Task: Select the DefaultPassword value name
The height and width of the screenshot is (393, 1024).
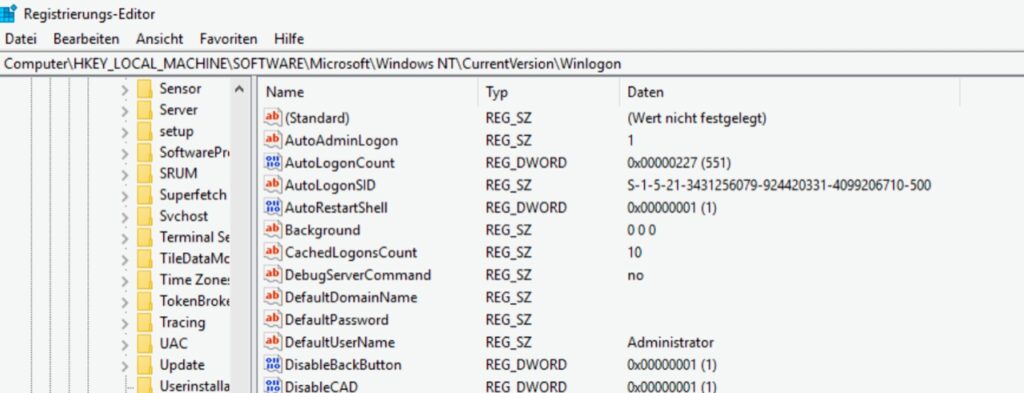Action: click(x=336, y=320)
